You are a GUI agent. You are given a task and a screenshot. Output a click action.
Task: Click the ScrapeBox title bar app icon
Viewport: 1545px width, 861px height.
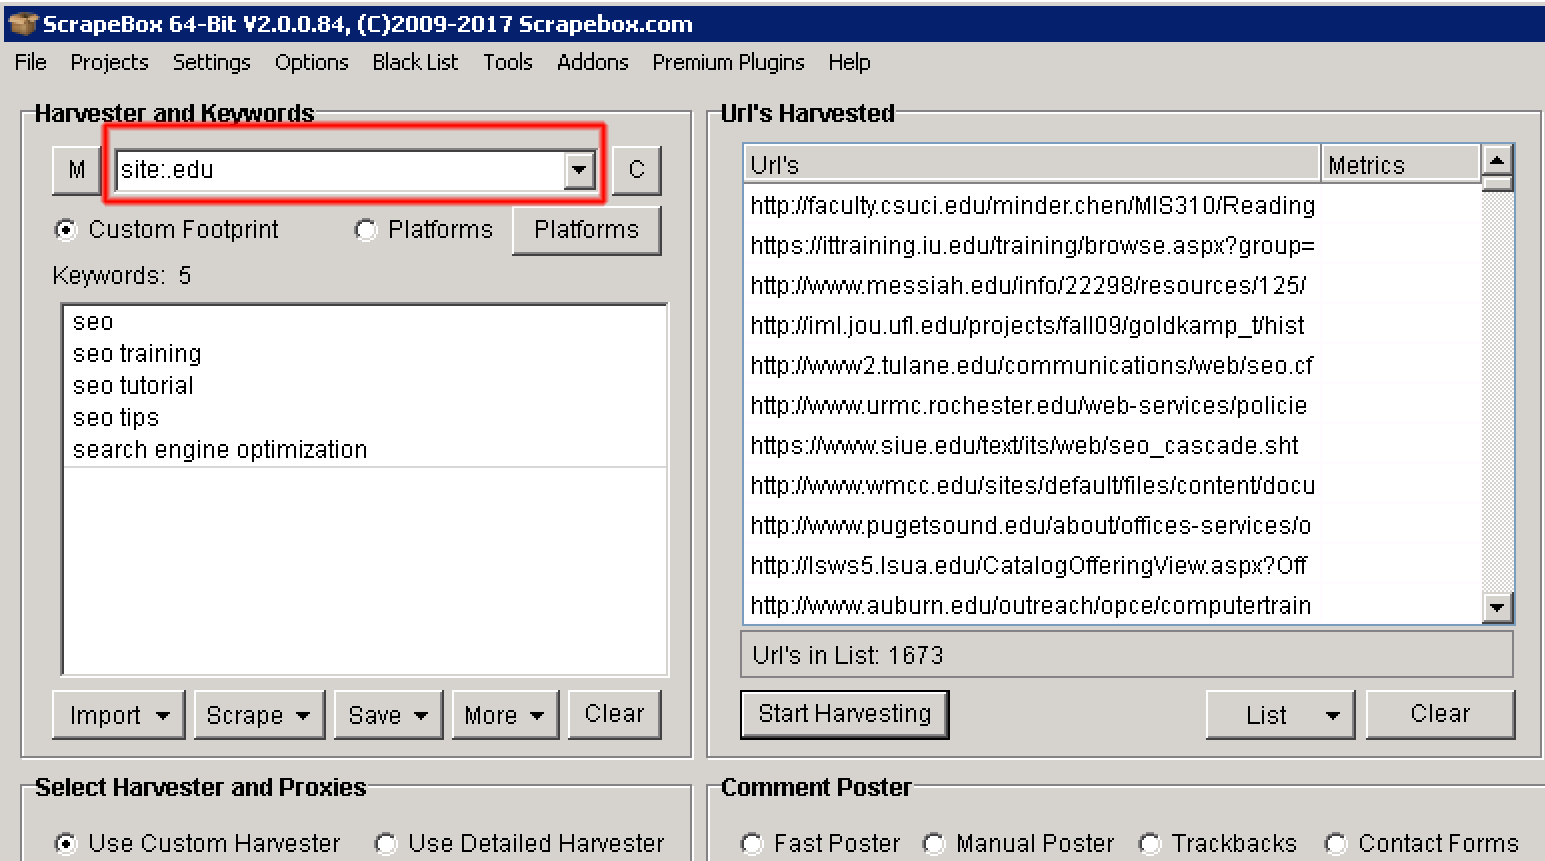pyautogui.click(x=21, y=23)
